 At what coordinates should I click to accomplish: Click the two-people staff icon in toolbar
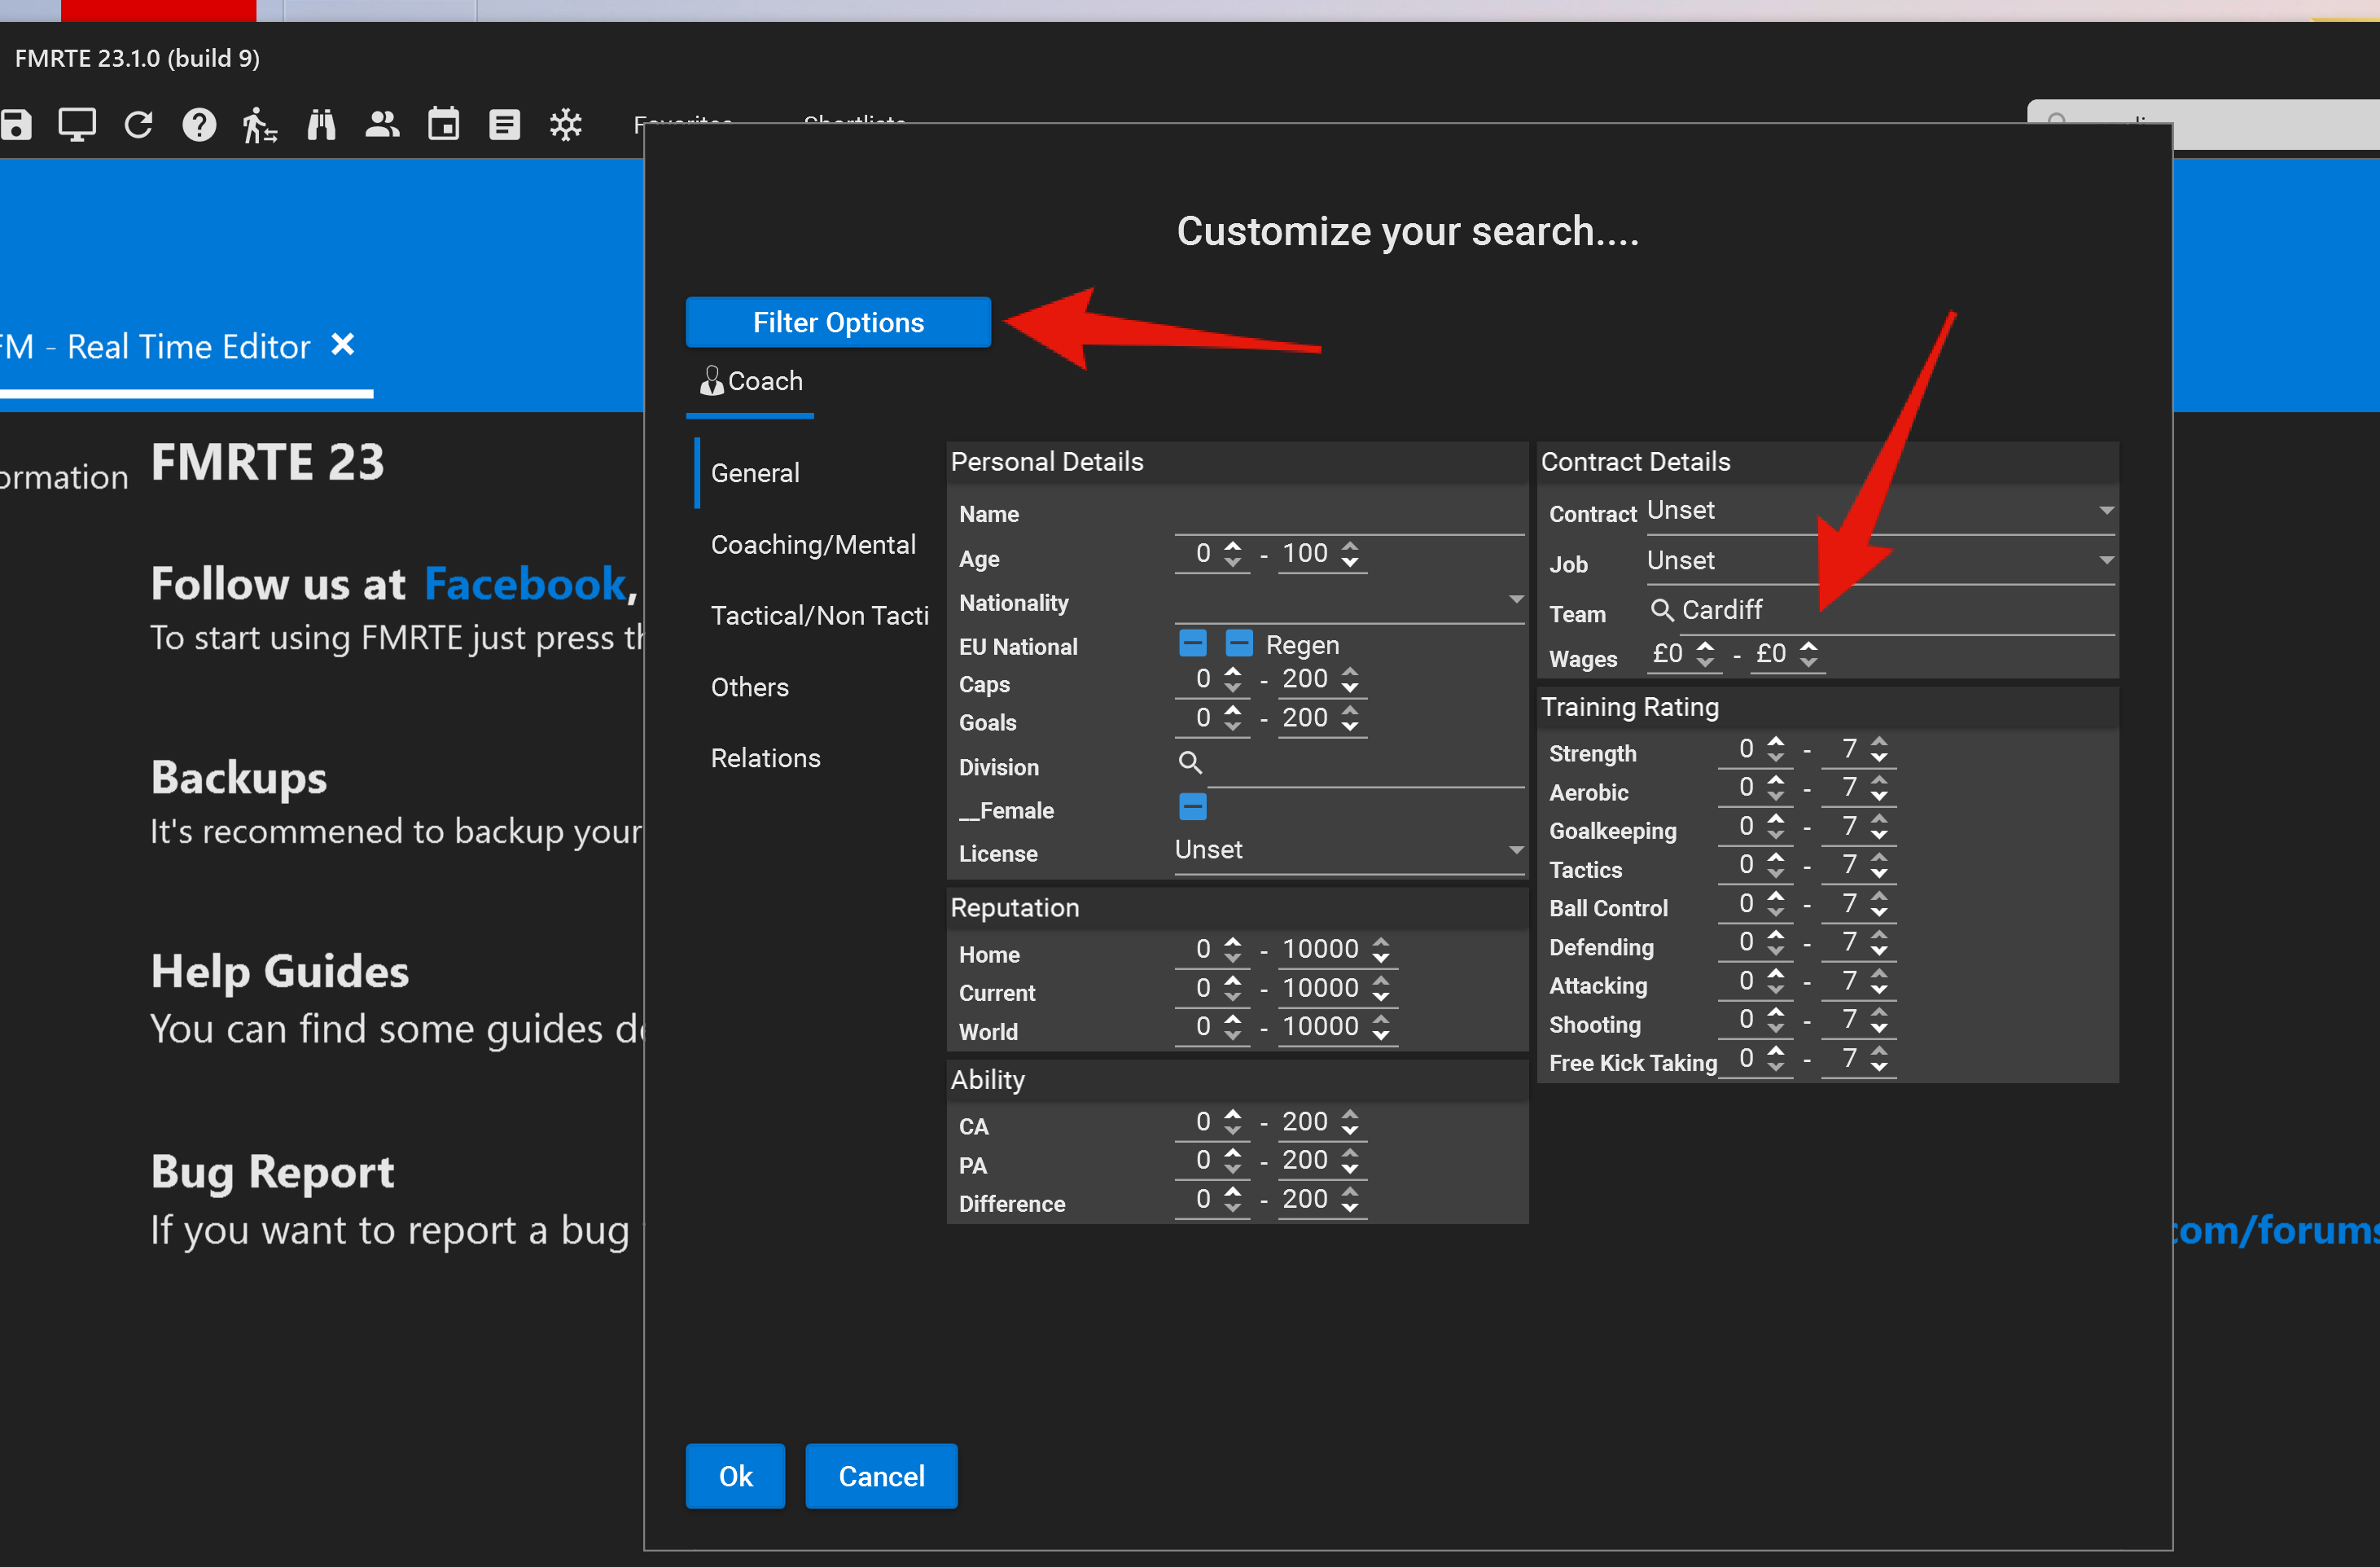tap(382, 124)
